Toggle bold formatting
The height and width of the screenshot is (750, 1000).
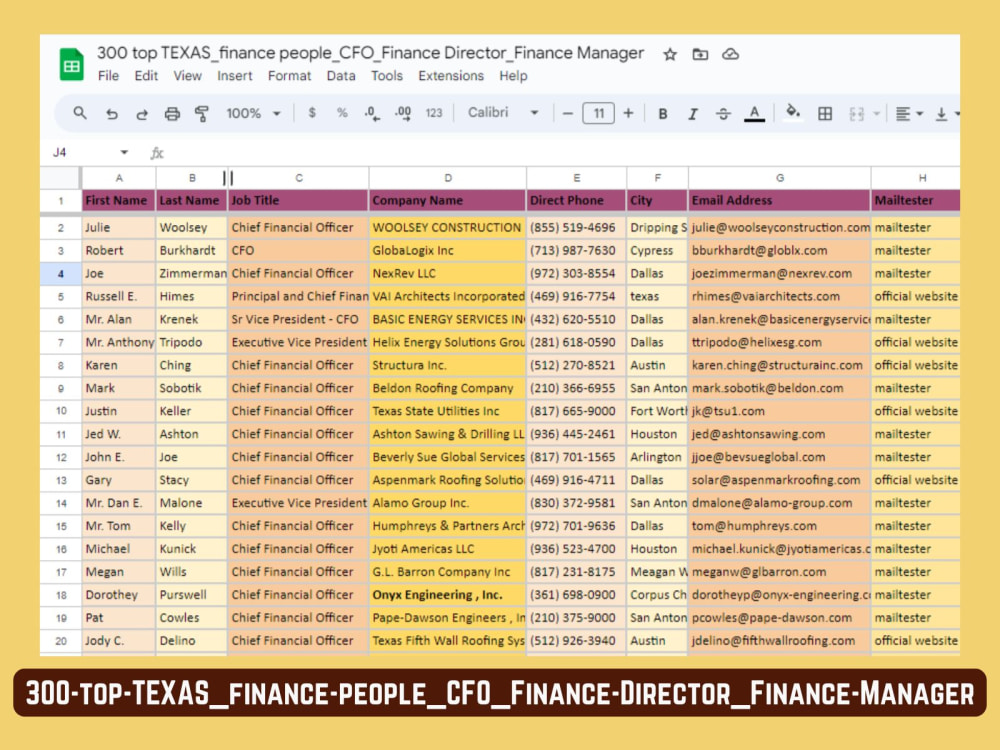click(663, 114)
